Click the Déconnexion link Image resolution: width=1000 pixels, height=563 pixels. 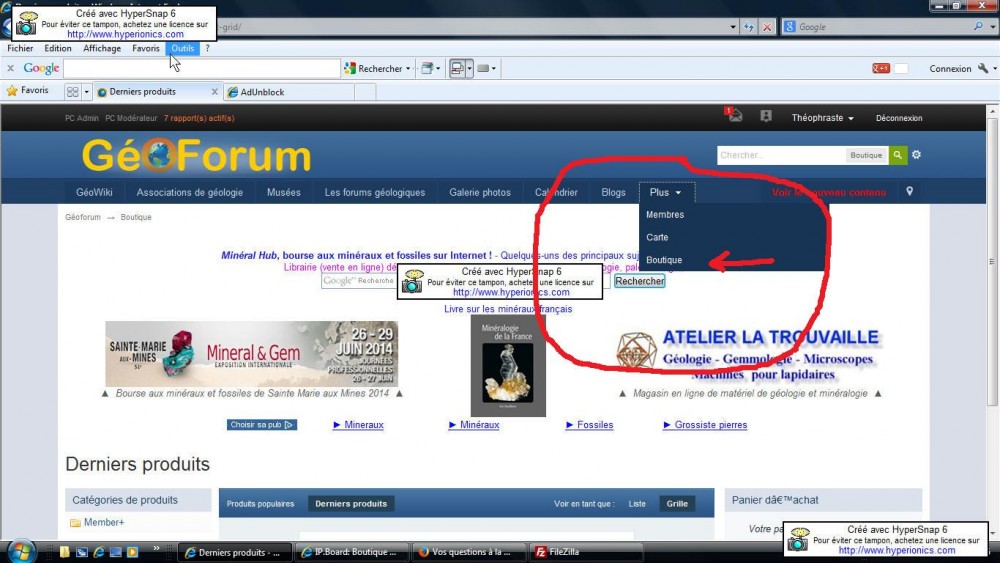pos(898,118)
